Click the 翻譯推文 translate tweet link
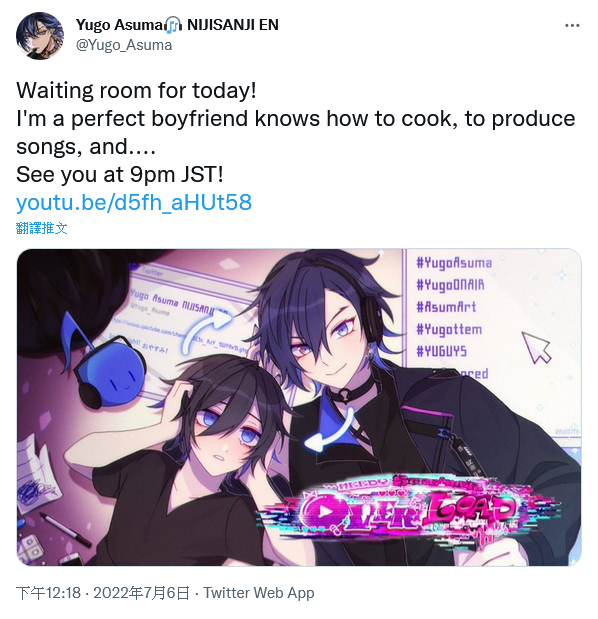 pos(41,228)
